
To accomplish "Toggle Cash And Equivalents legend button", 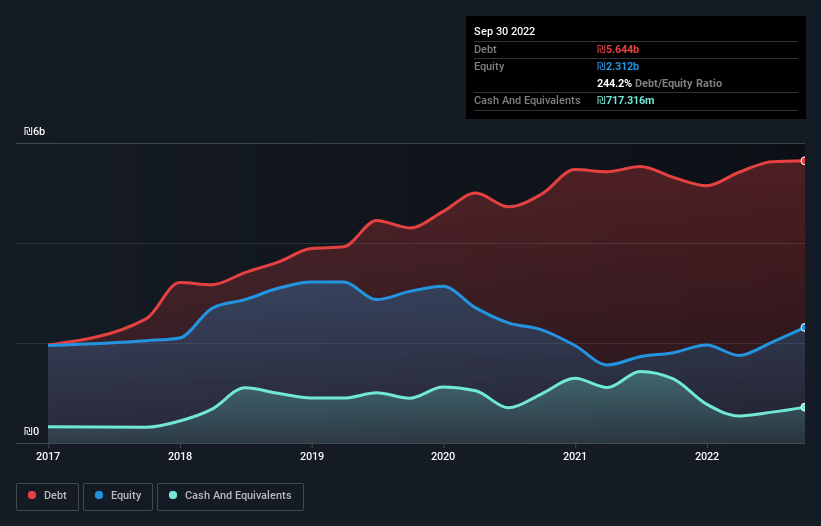I will click(x=230, y=496).
